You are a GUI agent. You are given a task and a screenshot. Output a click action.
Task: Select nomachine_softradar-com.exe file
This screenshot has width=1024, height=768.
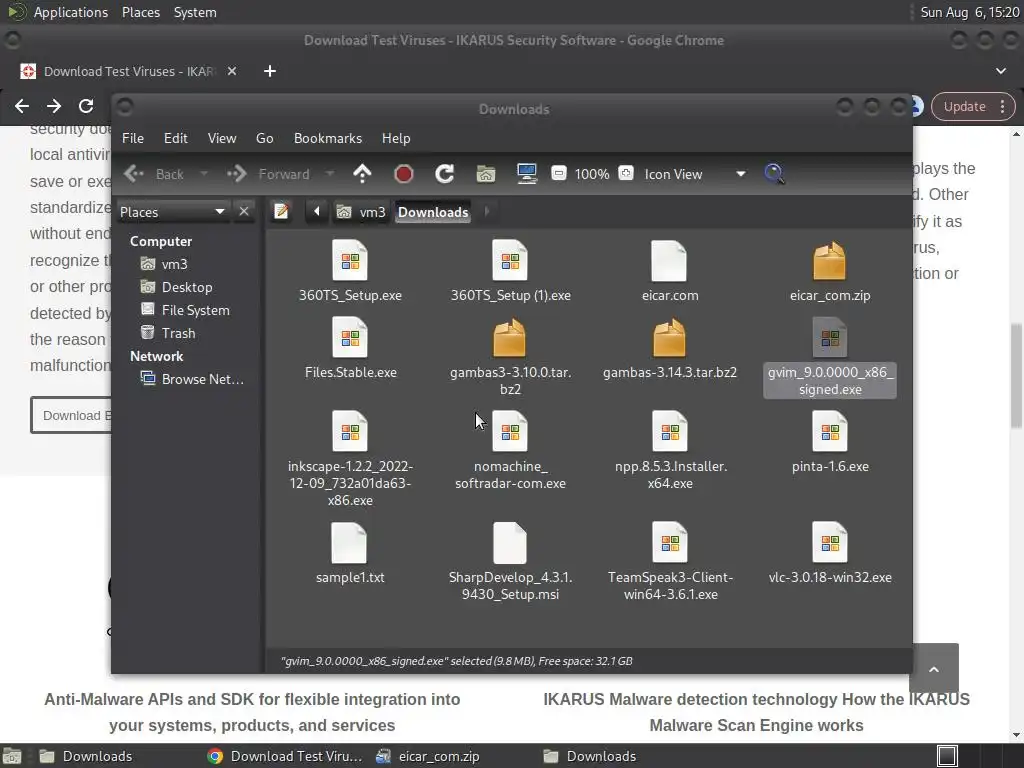pos(510,451)
